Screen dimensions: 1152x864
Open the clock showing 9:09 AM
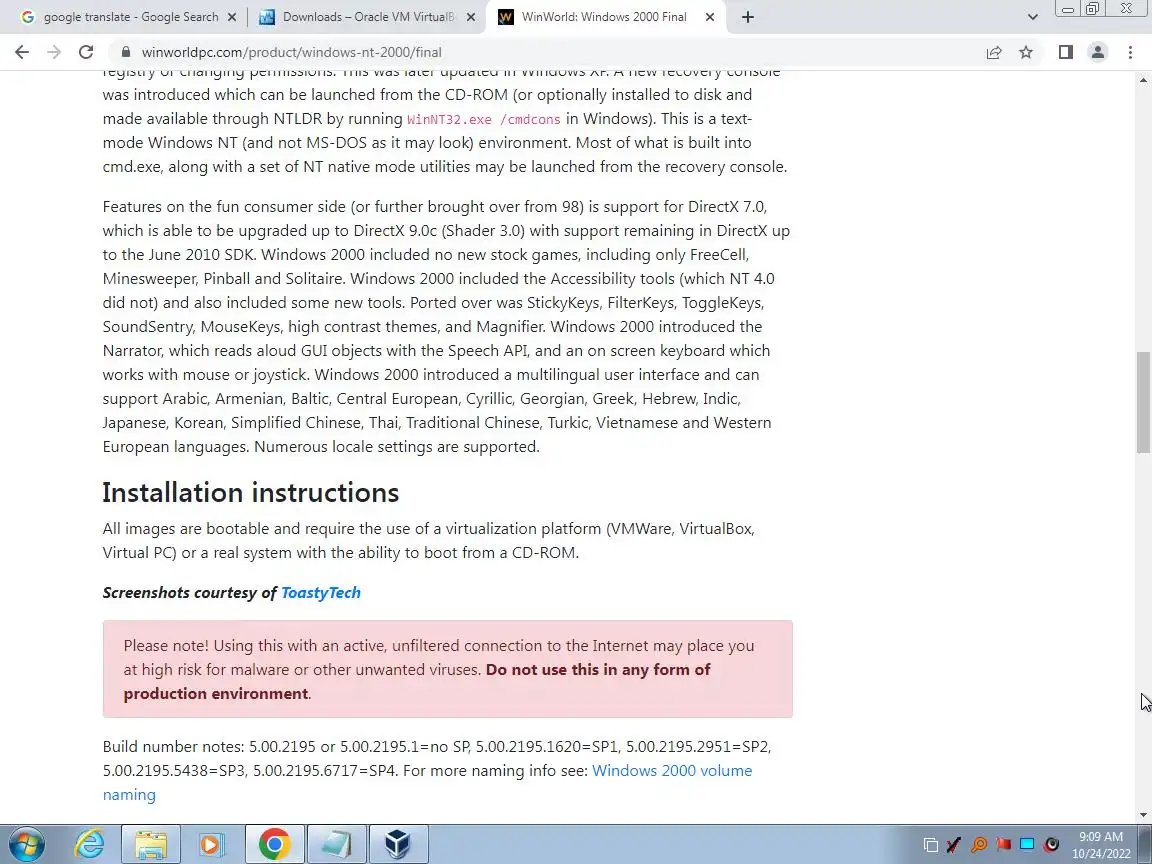[1101, 845]
